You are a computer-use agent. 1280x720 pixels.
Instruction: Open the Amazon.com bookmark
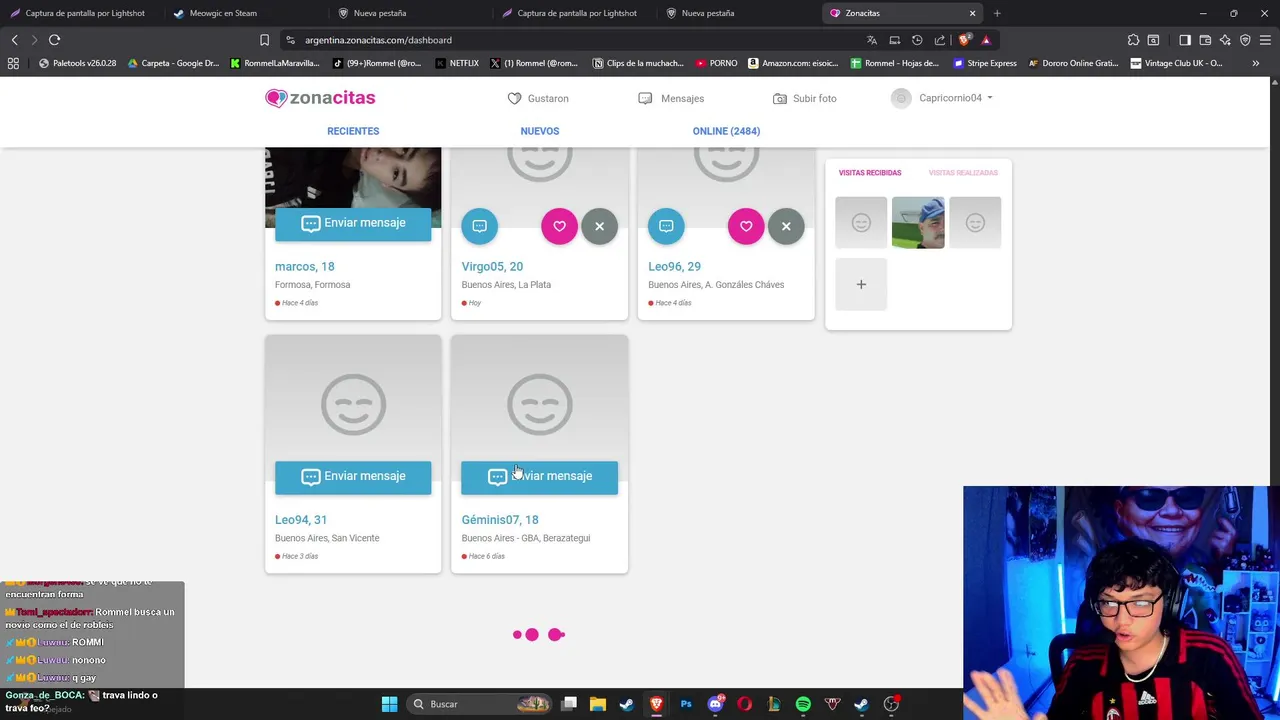[793, 63]
